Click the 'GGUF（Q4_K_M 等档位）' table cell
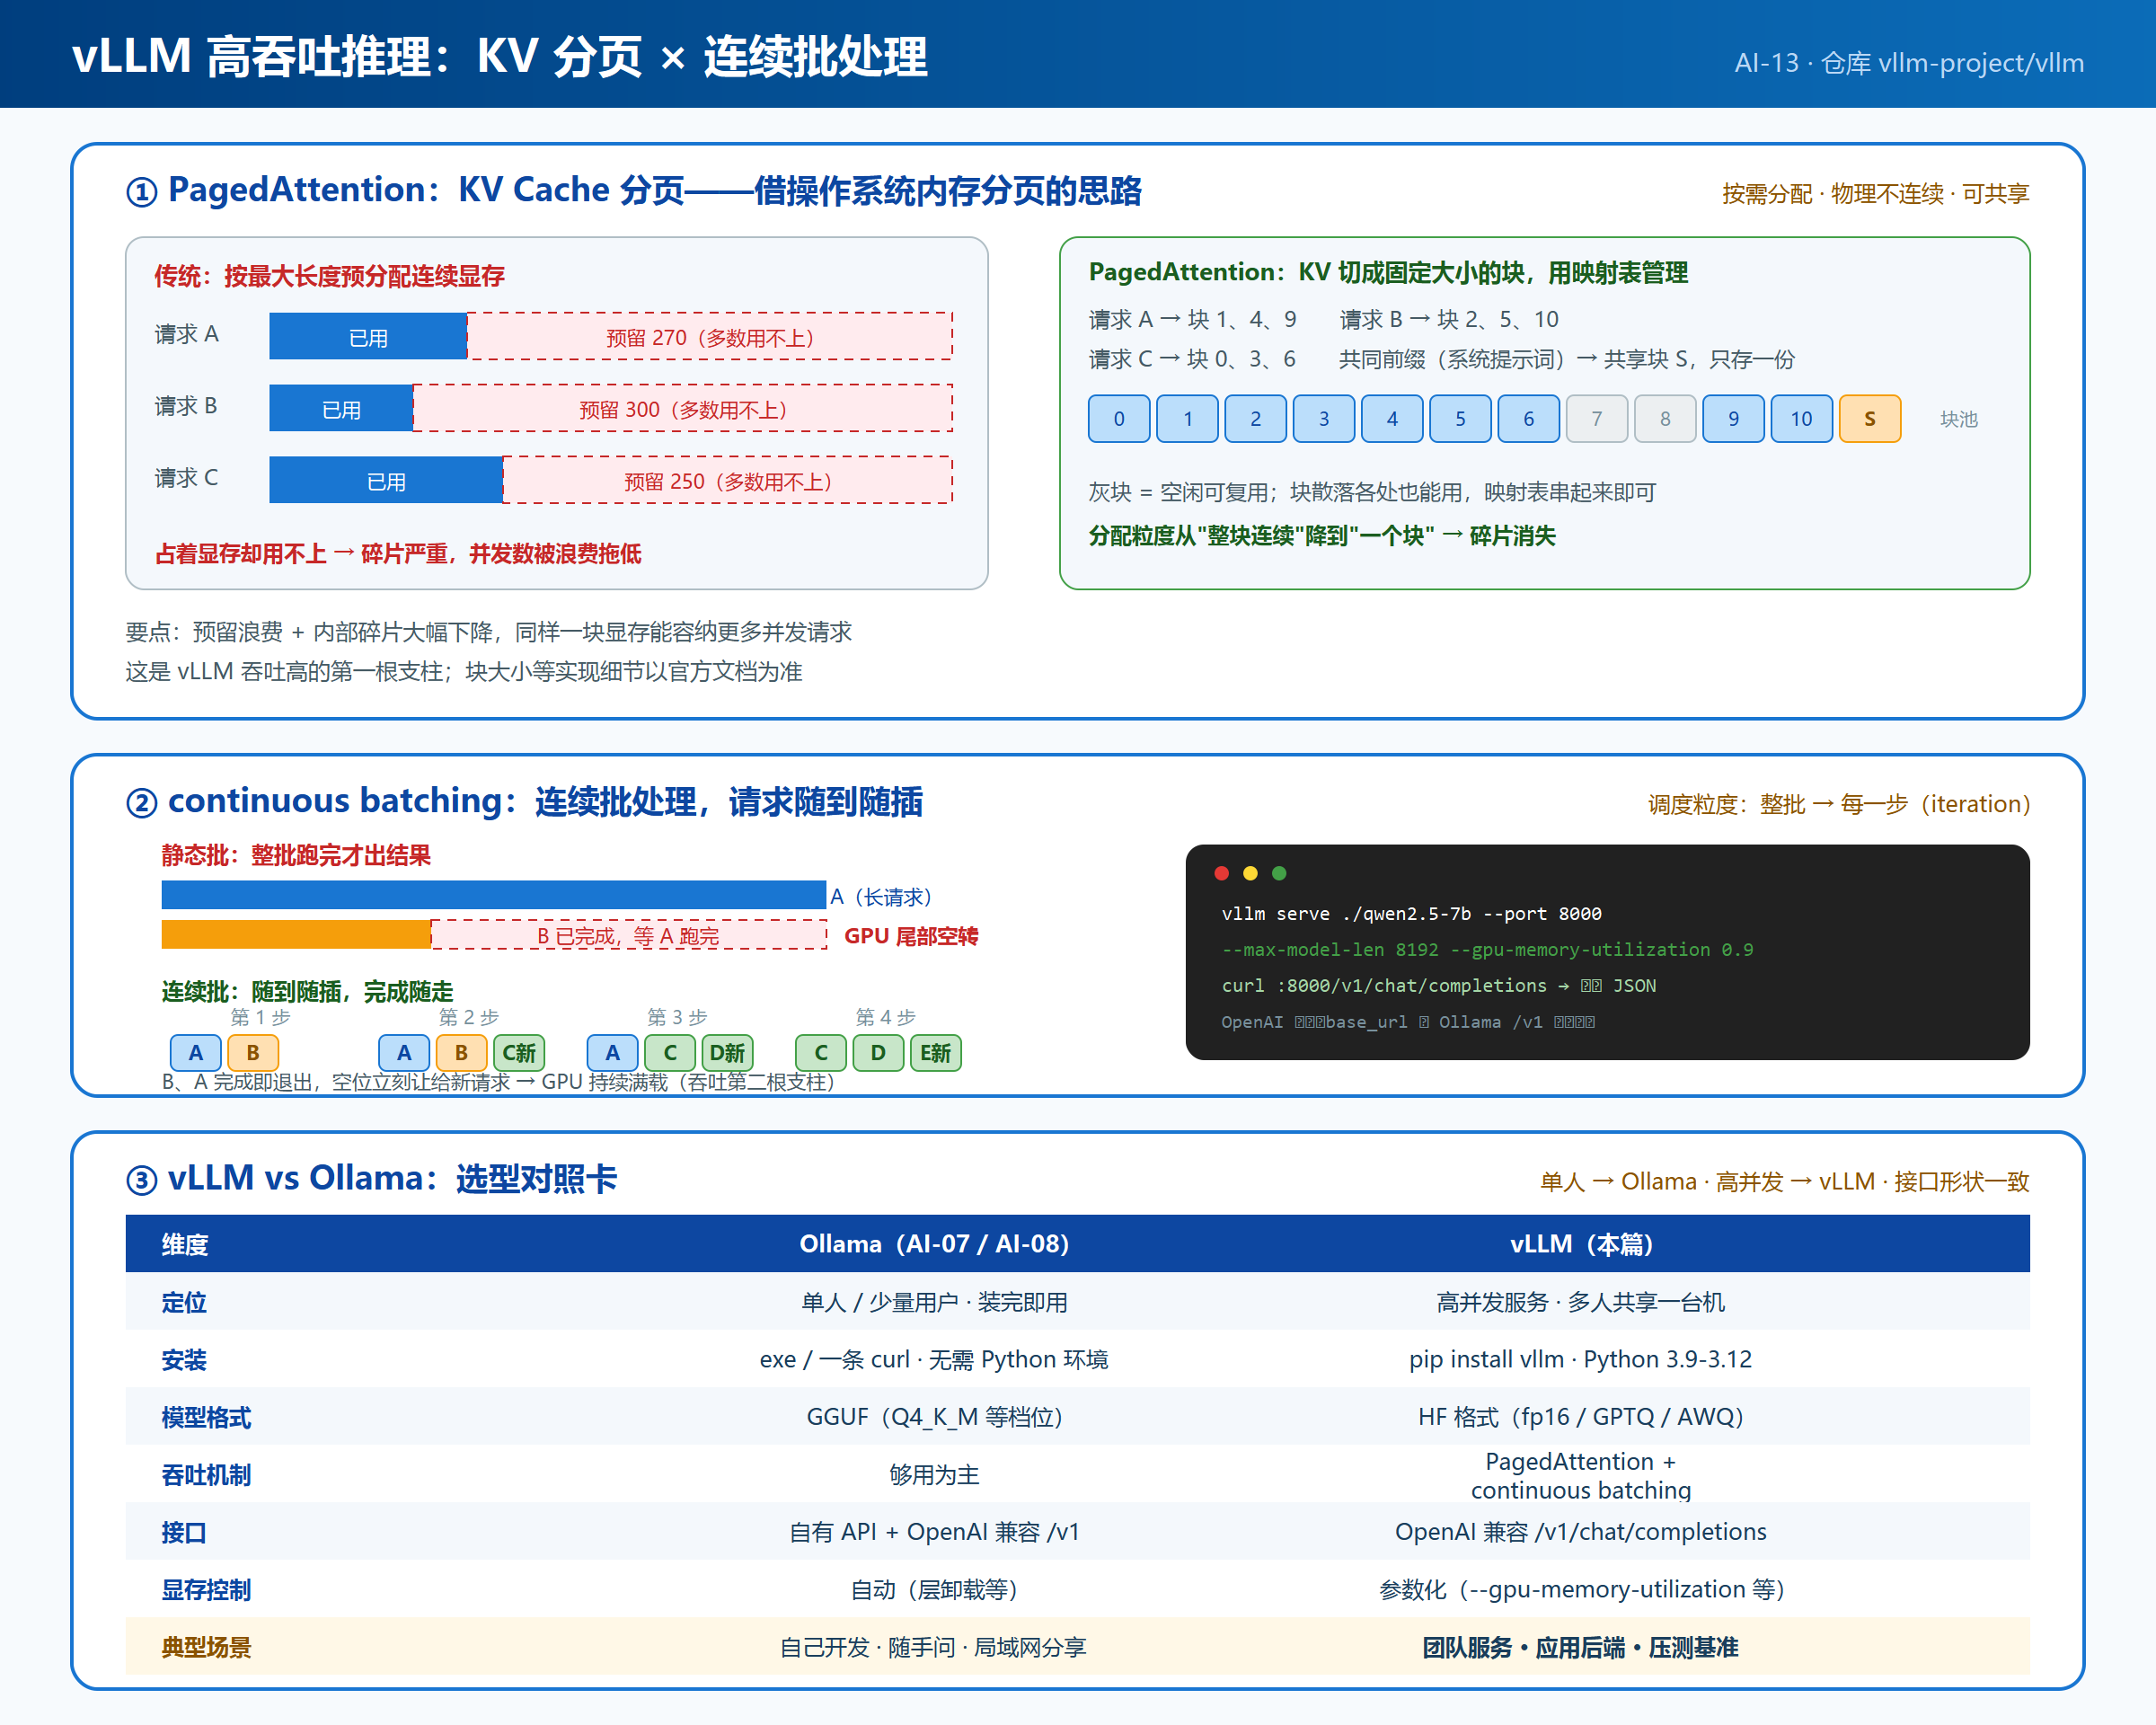Screen dimensions: 2156x1725 (934, 1417)
